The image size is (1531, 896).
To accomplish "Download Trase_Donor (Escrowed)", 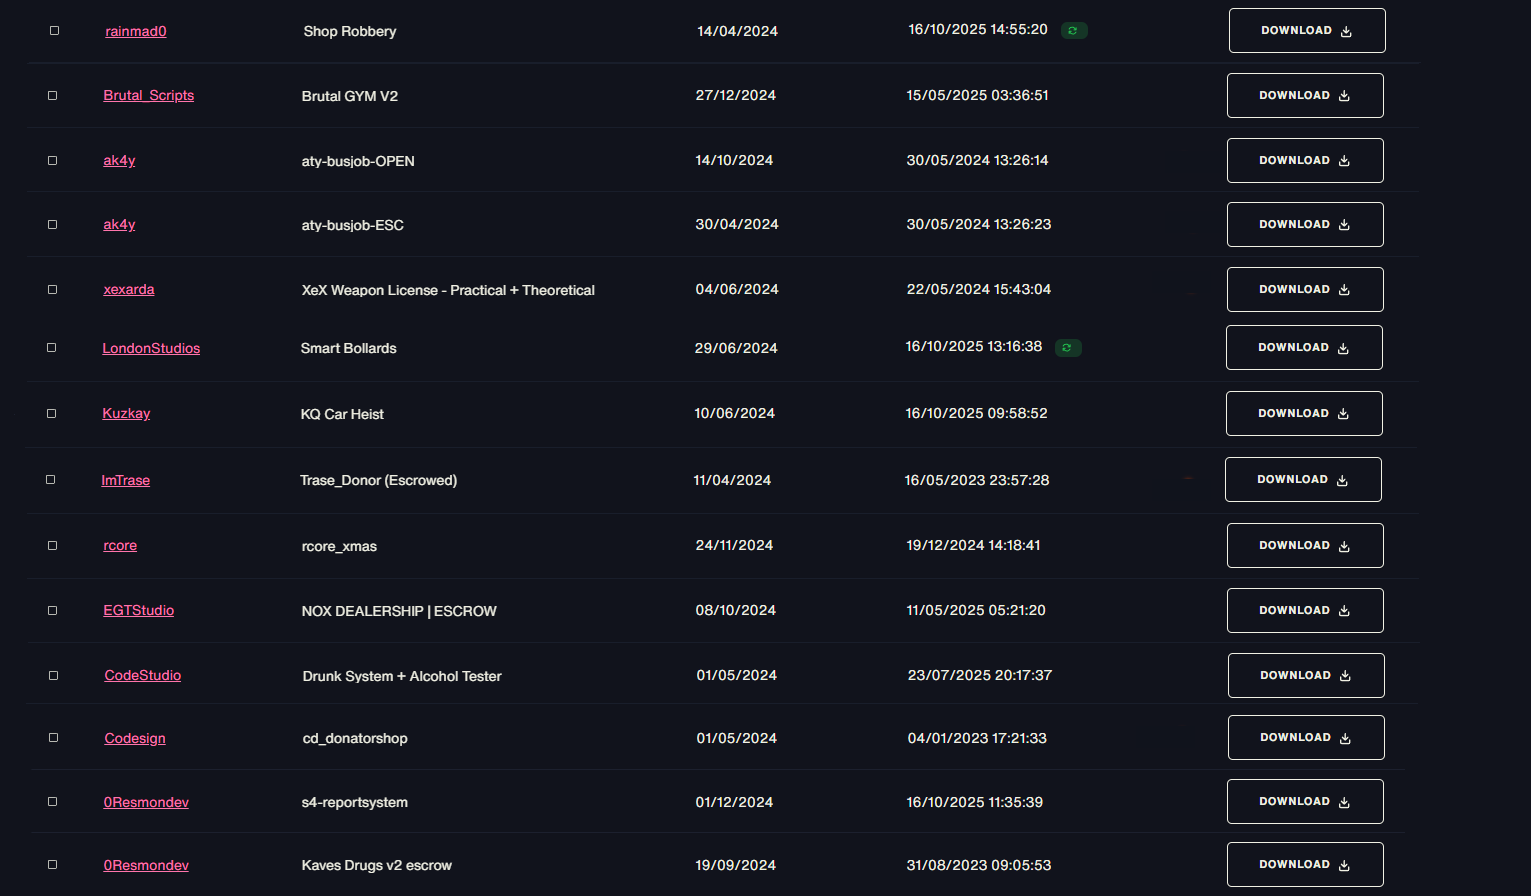I will coord(1303,480).
